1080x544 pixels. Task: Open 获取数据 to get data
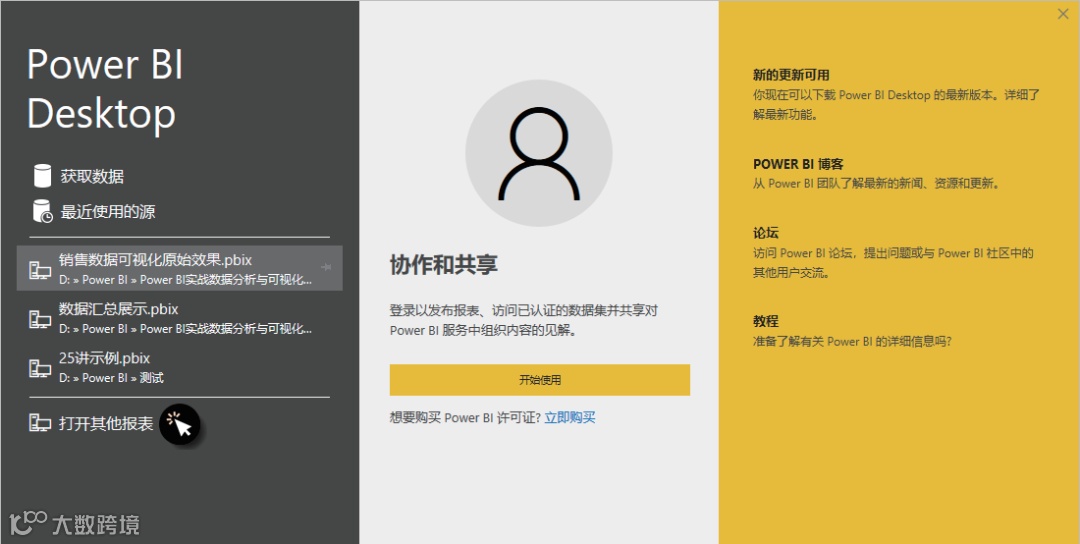(x=92, y=176)
